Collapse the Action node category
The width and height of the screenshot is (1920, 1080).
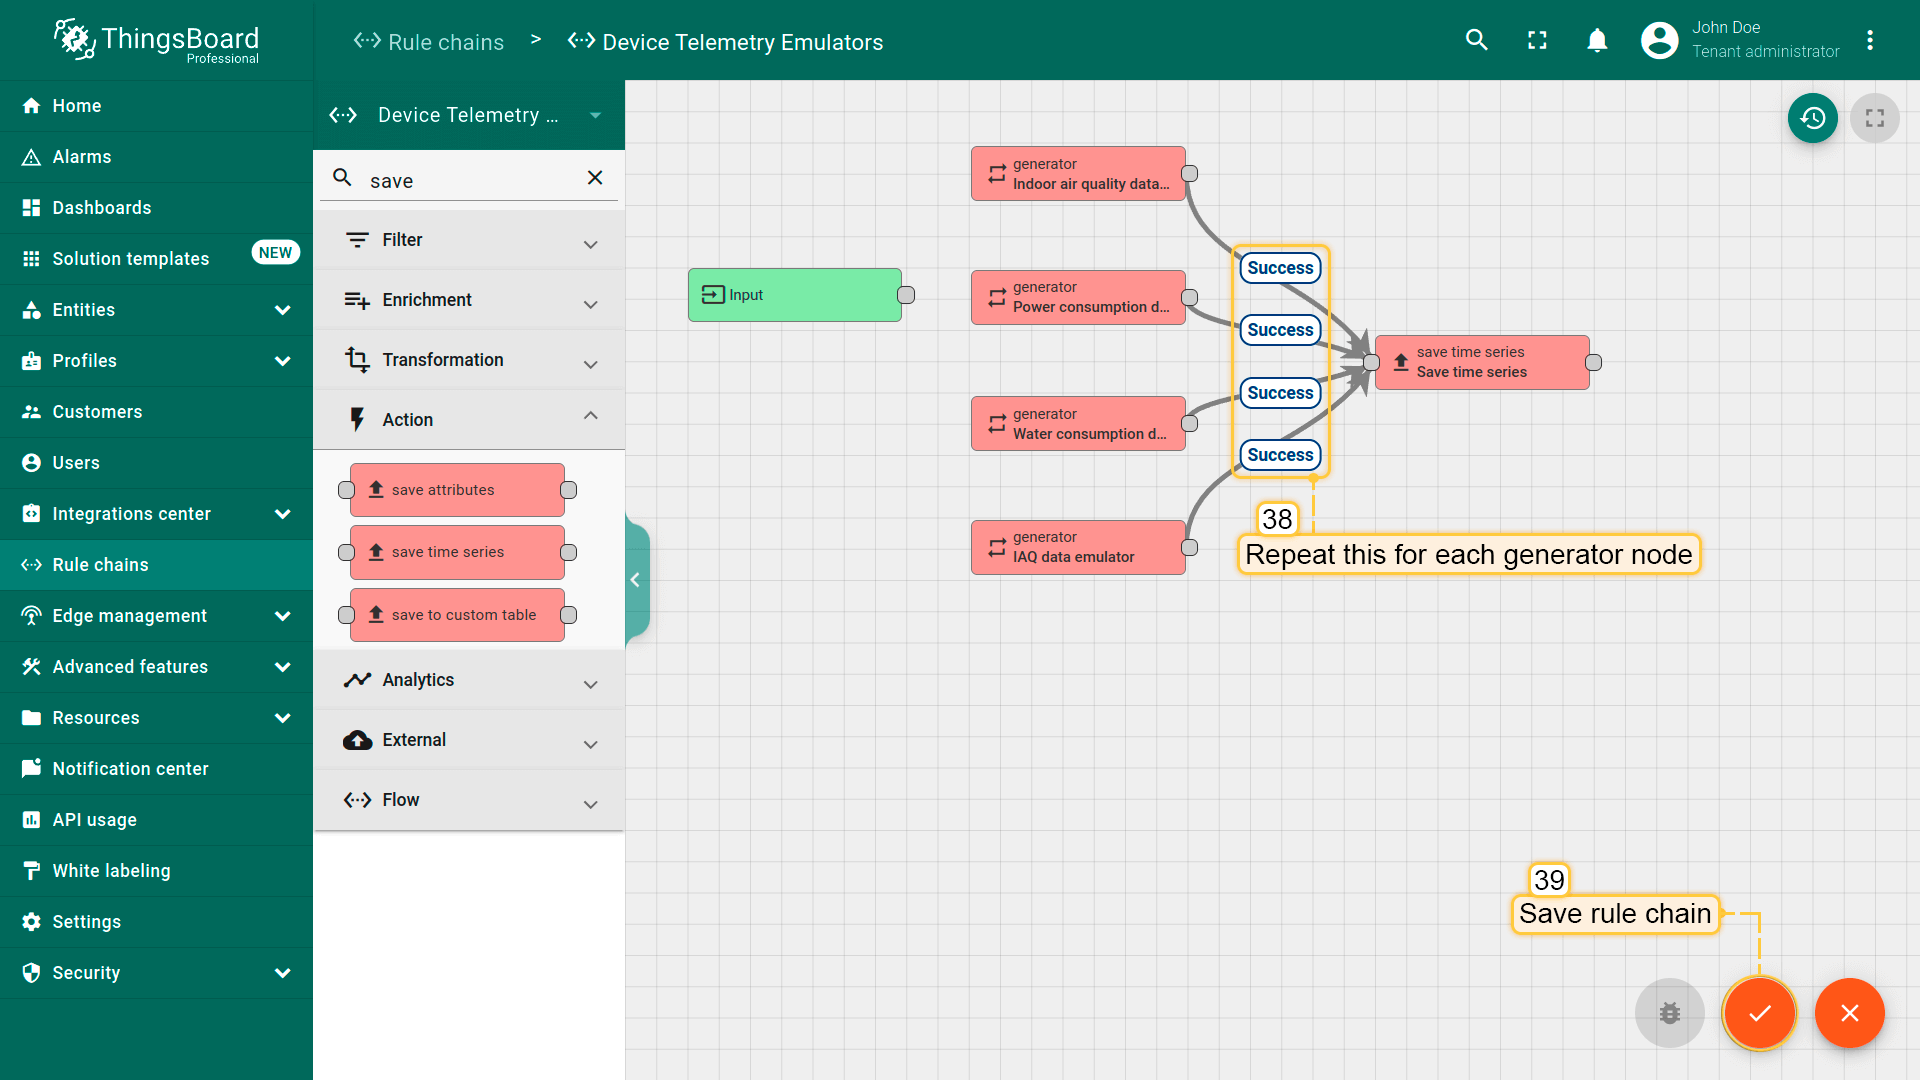[x=590, y=417]
